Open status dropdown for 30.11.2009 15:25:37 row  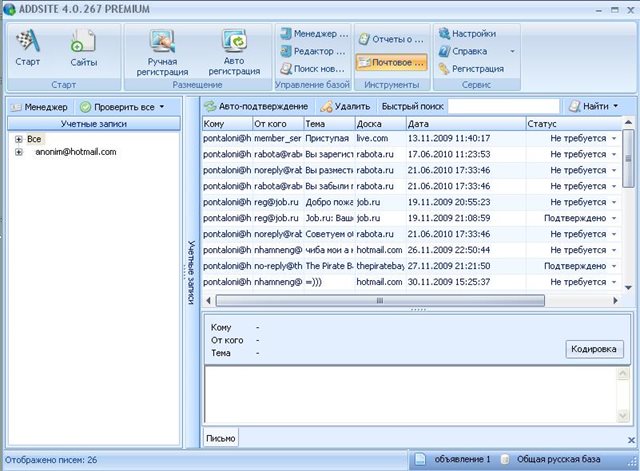(614, 282)
